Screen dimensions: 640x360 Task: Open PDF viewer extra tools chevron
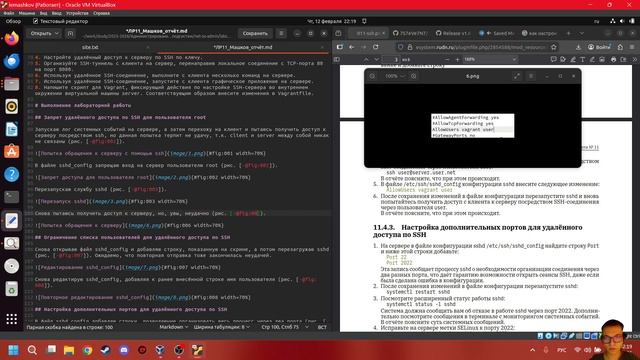click(x=635, y=59)
